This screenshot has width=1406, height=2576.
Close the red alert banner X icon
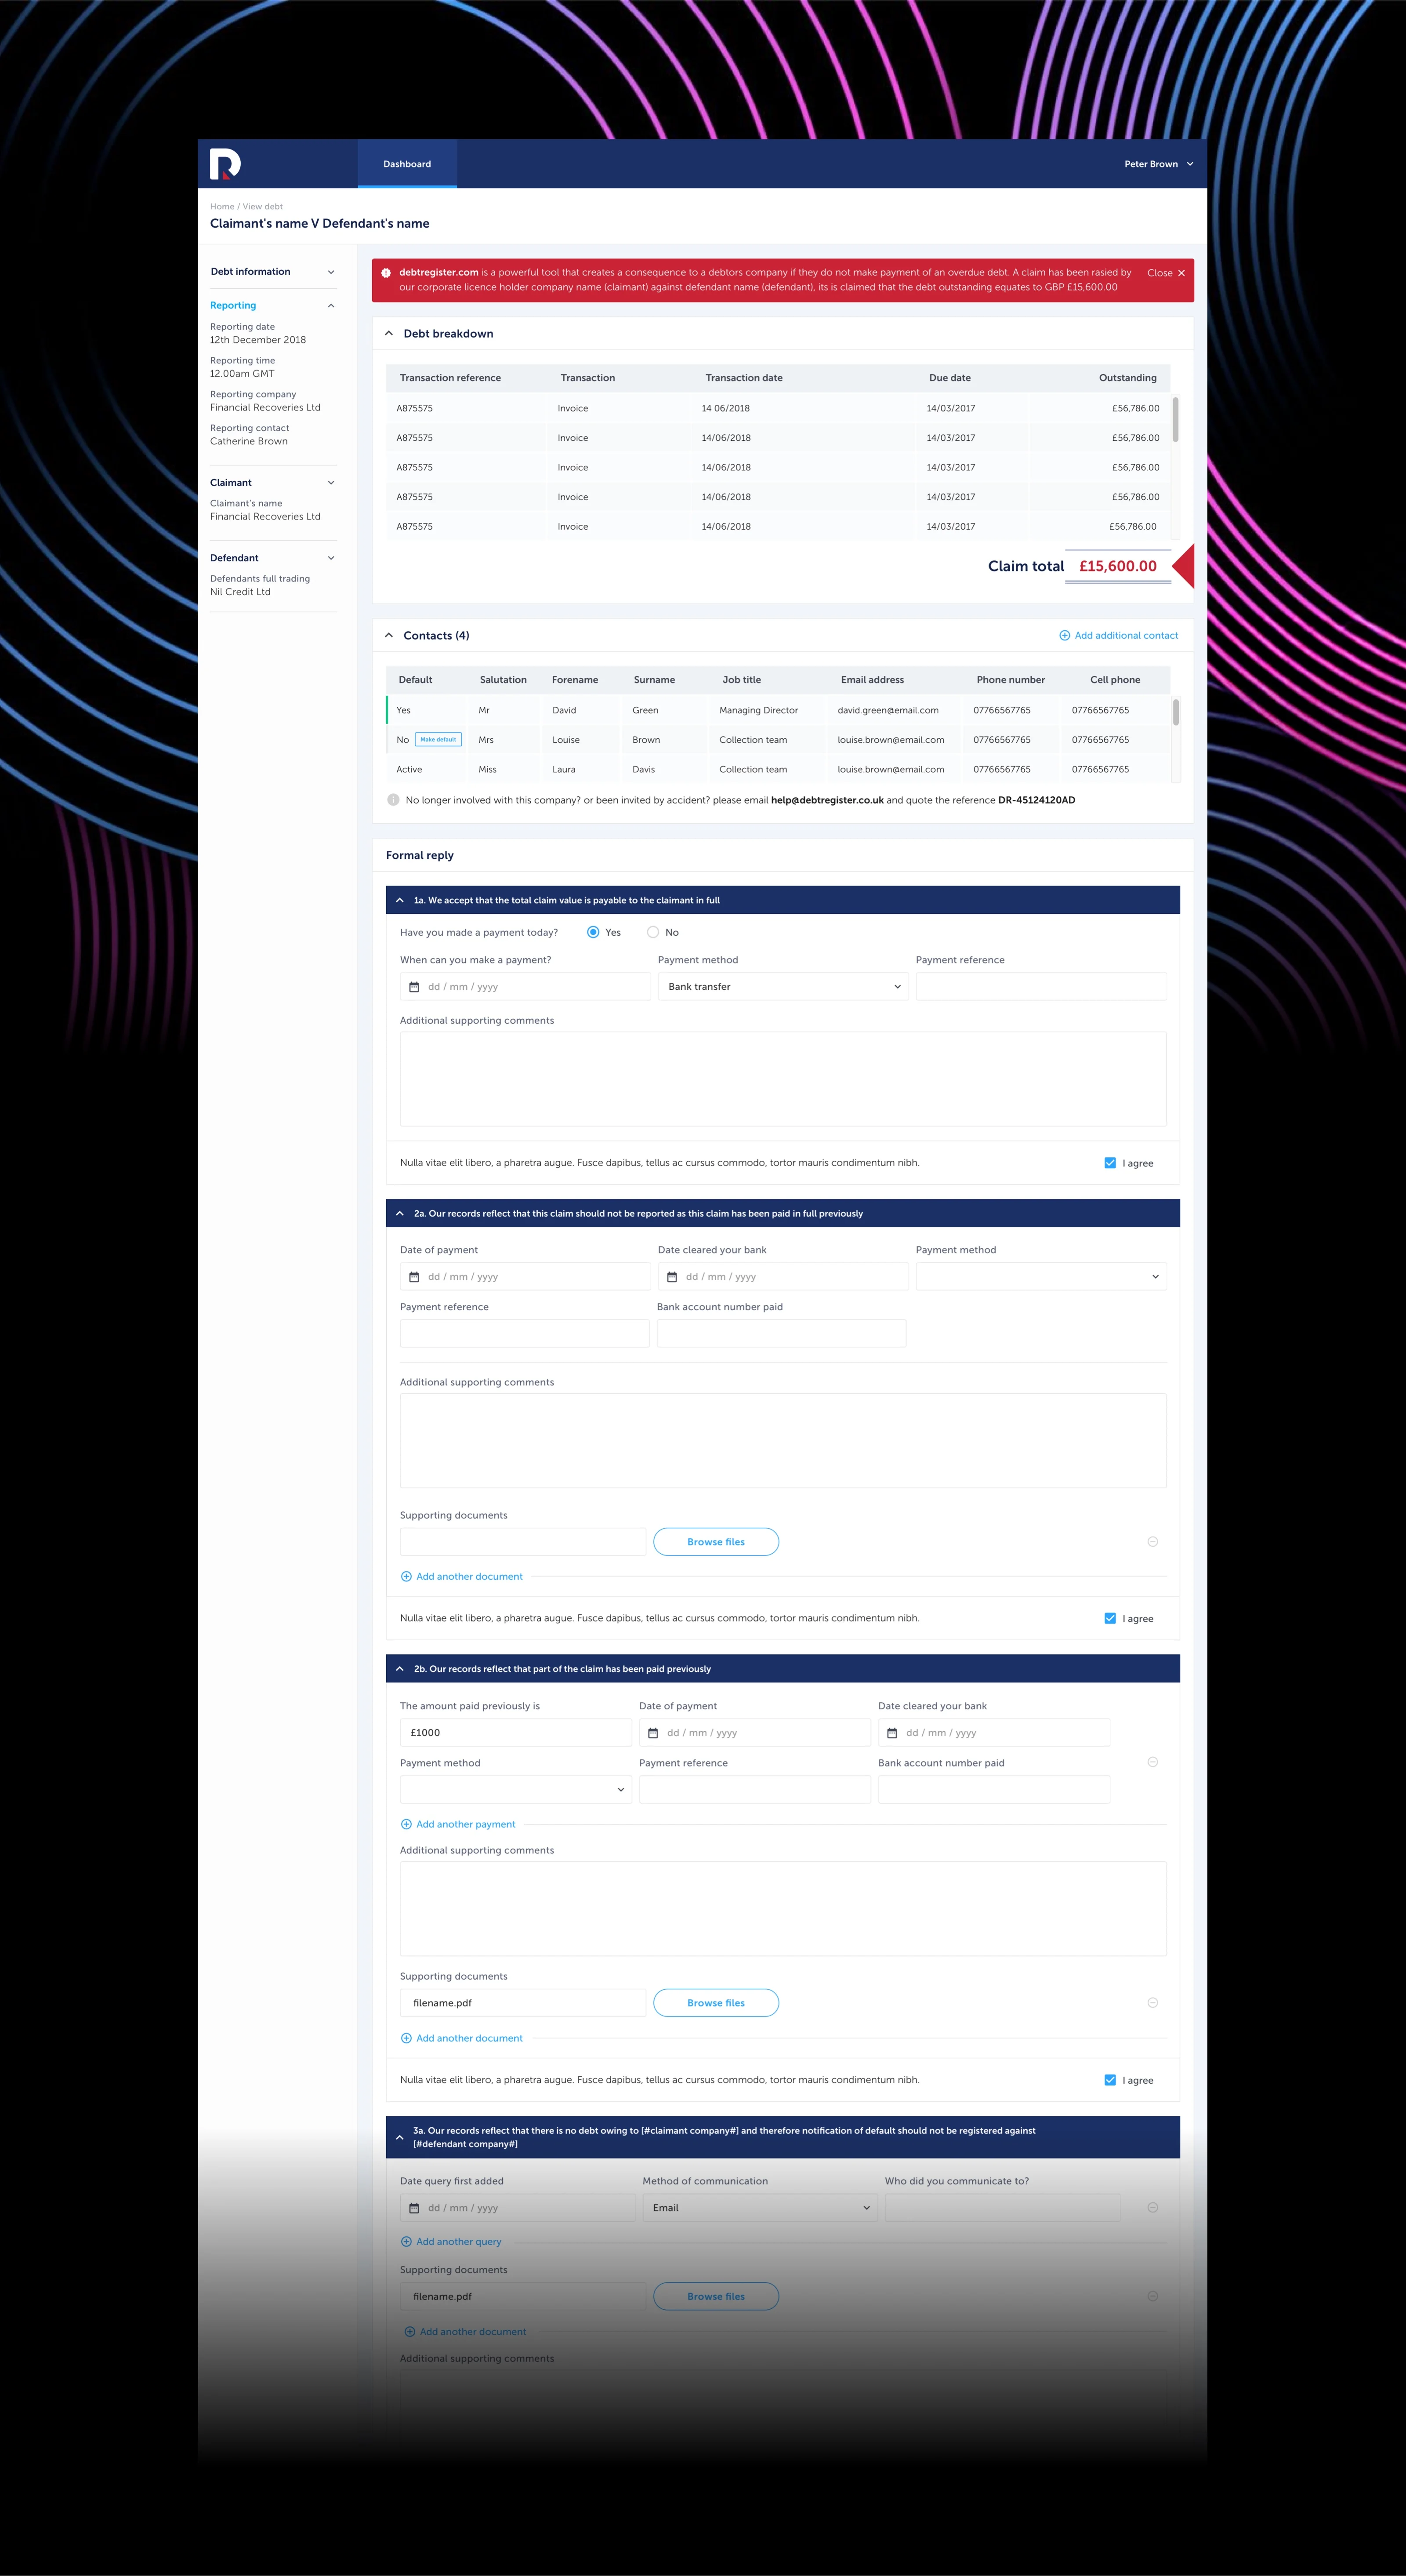[1181, 273]
